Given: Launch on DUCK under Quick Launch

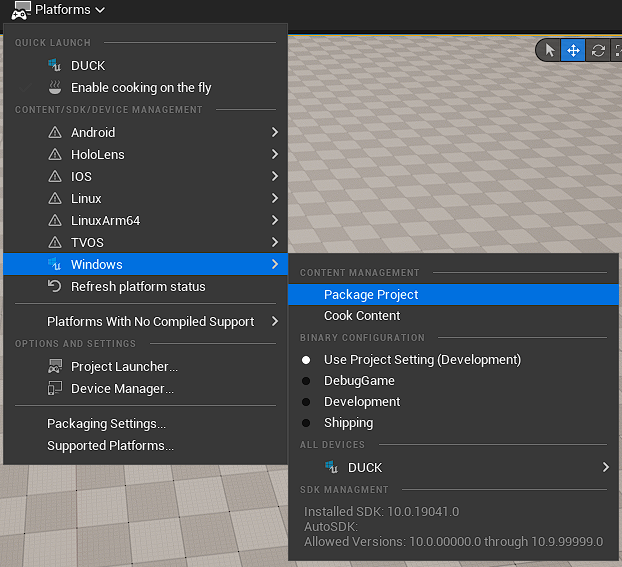Looking at the screenshot, I should click(145, 65).
